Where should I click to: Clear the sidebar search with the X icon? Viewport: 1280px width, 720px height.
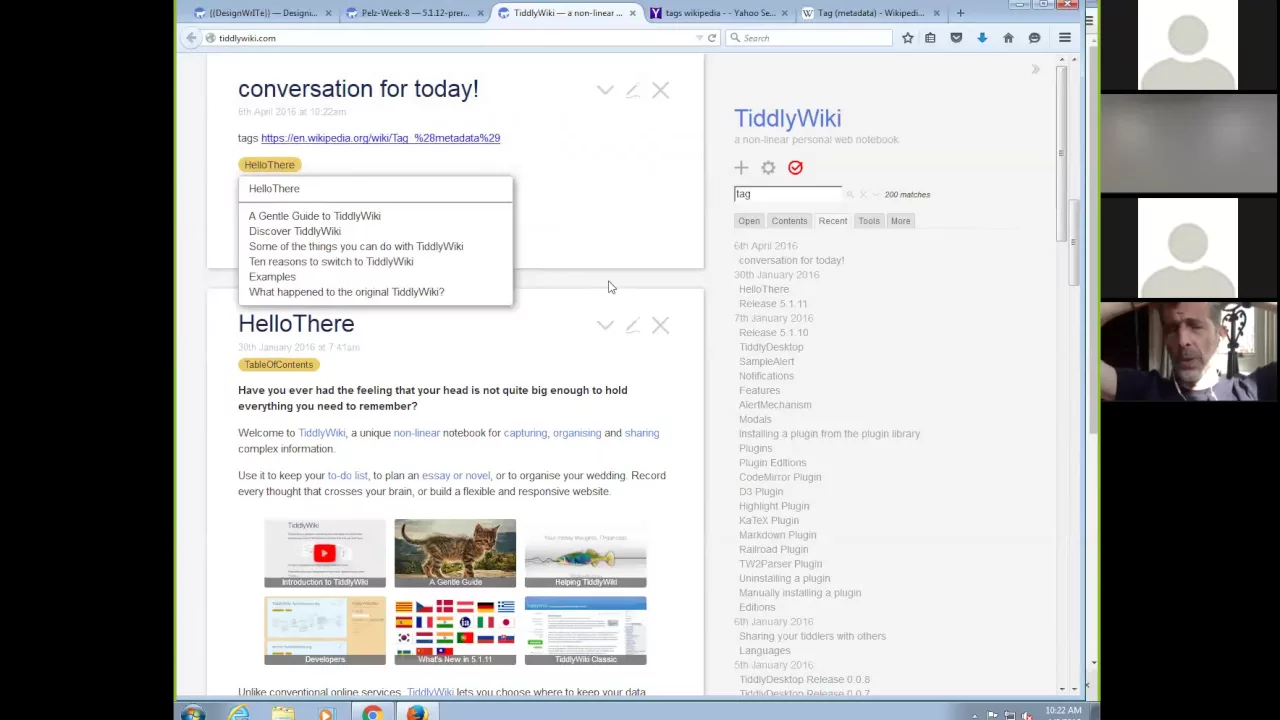tap(863, 194)
